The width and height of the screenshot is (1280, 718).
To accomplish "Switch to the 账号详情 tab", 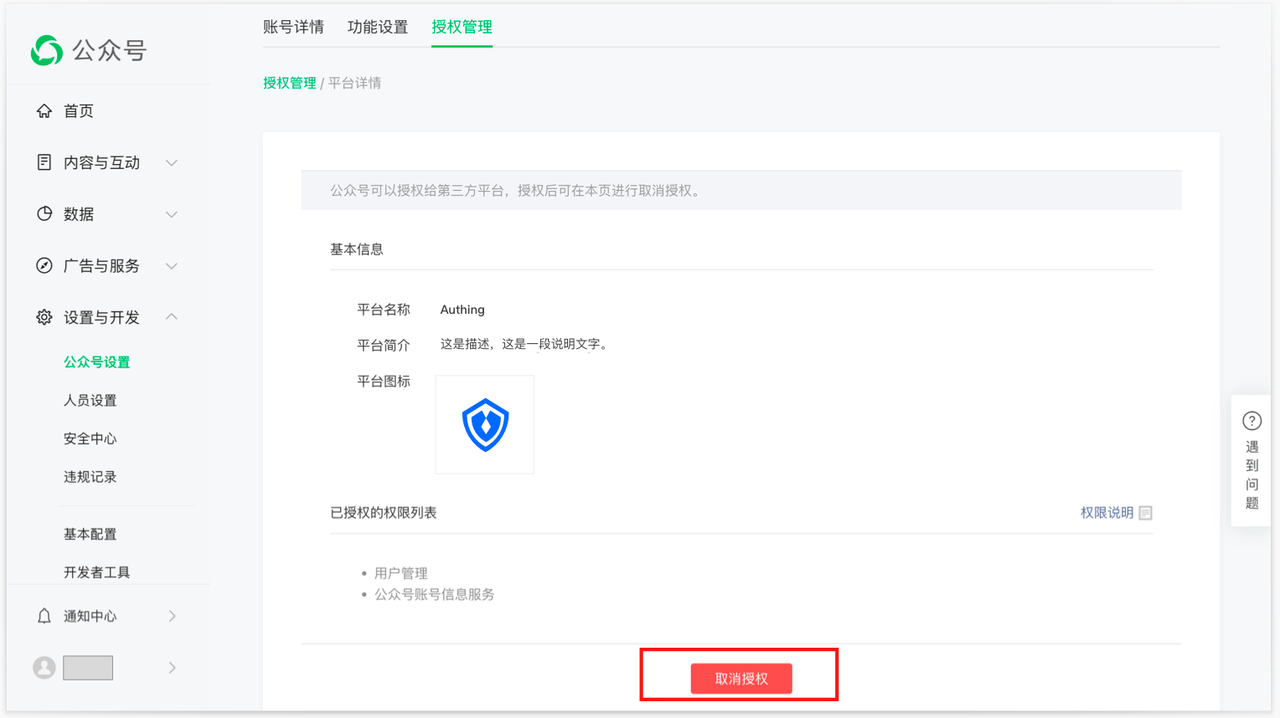I will [292, 27].
